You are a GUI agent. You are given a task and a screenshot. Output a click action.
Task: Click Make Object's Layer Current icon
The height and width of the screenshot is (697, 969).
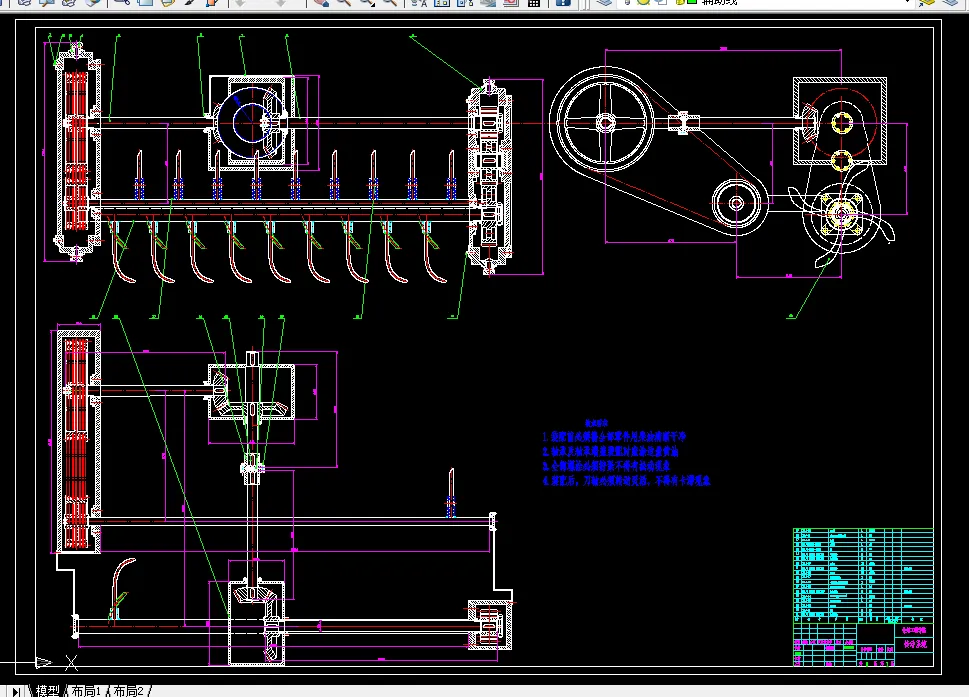point(927,2)
